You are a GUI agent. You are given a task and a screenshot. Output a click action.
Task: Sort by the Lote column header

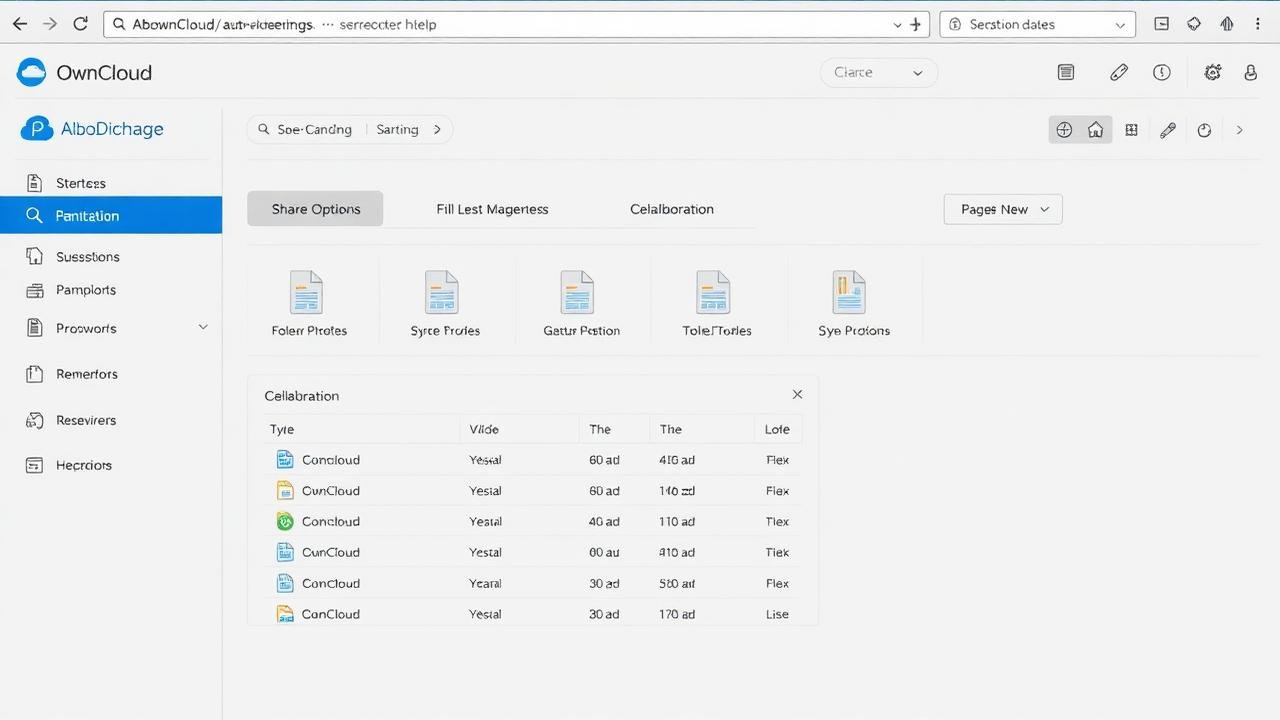coord(777,429)
